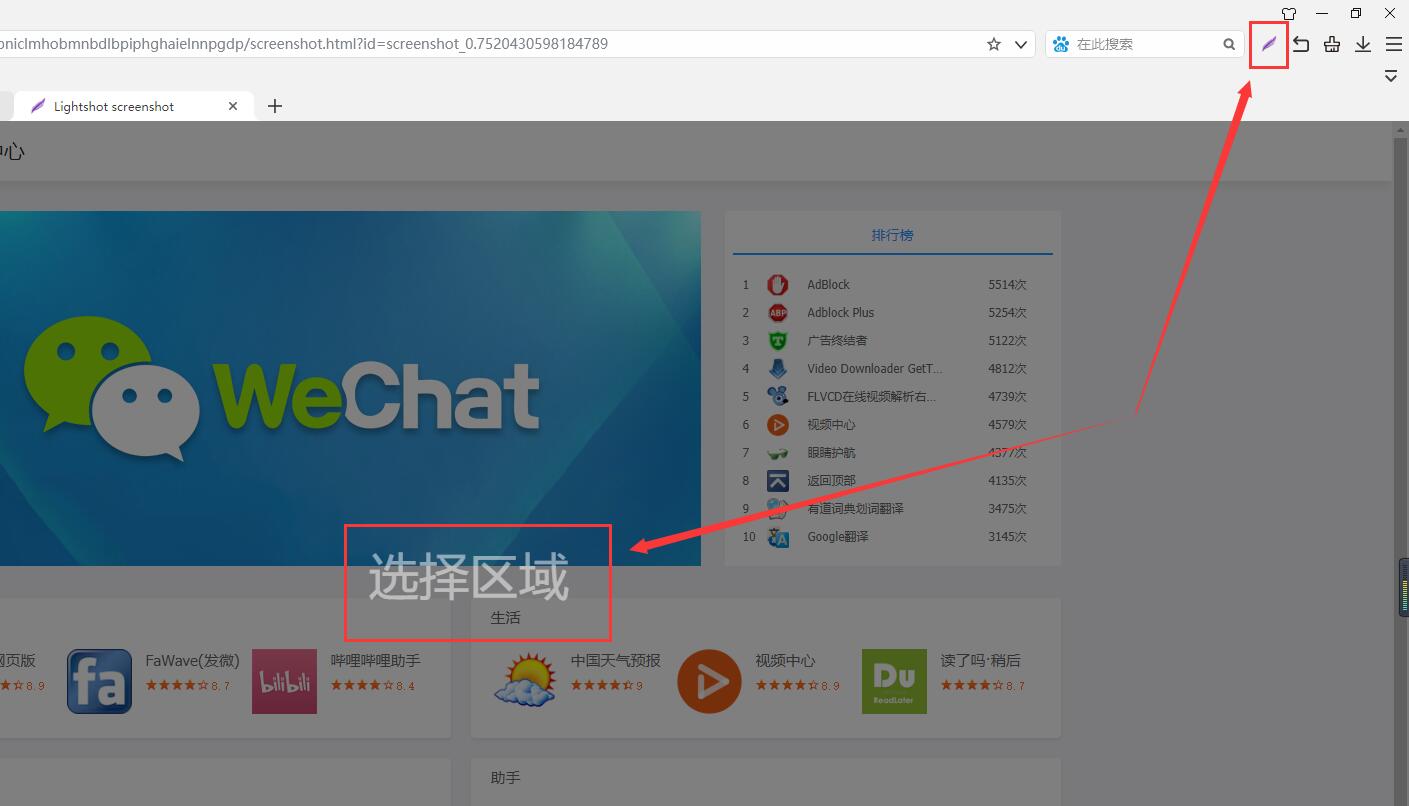The image size is (1409, 806).
Task: Click the Du ReadLater icon
Action: pos(893,681)
